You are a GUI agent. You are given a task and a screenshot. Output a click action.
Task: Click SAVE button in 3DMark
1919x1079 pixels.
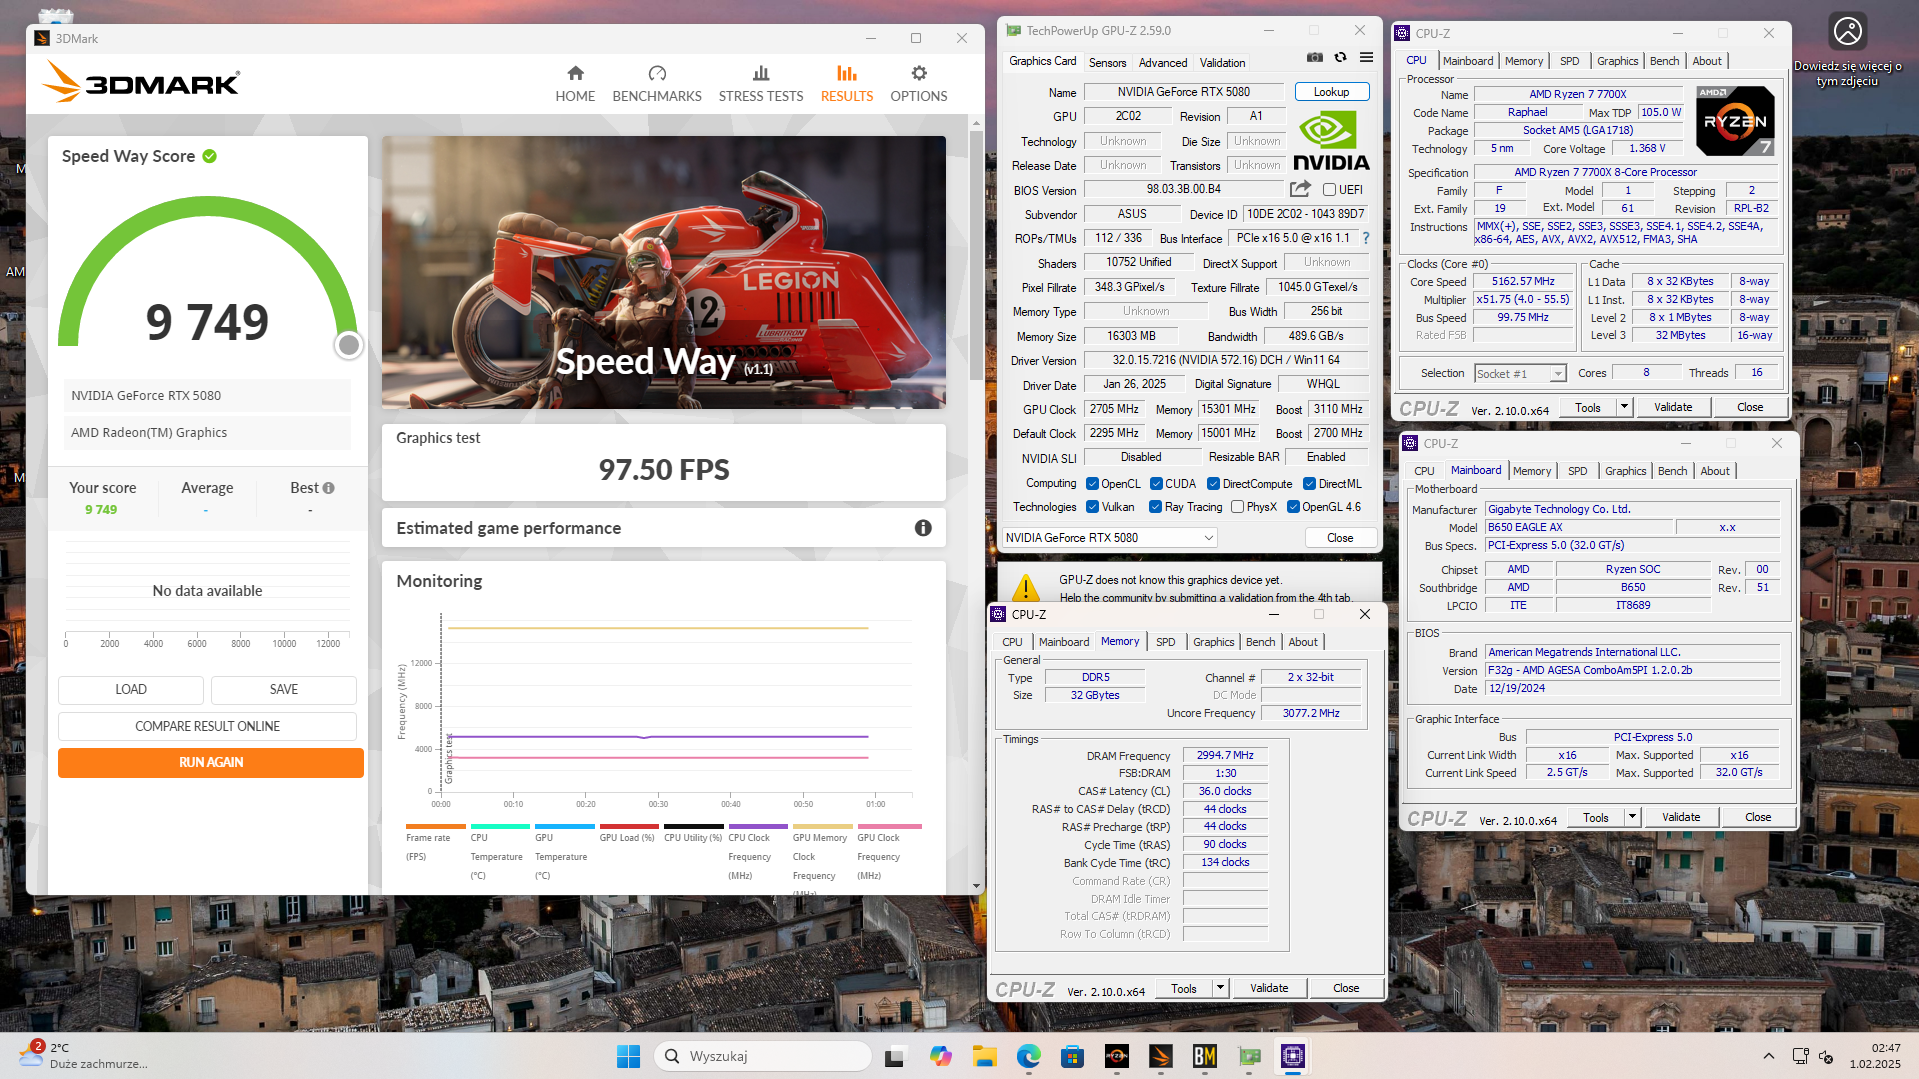pyautogui.click(x=284, y=689)
